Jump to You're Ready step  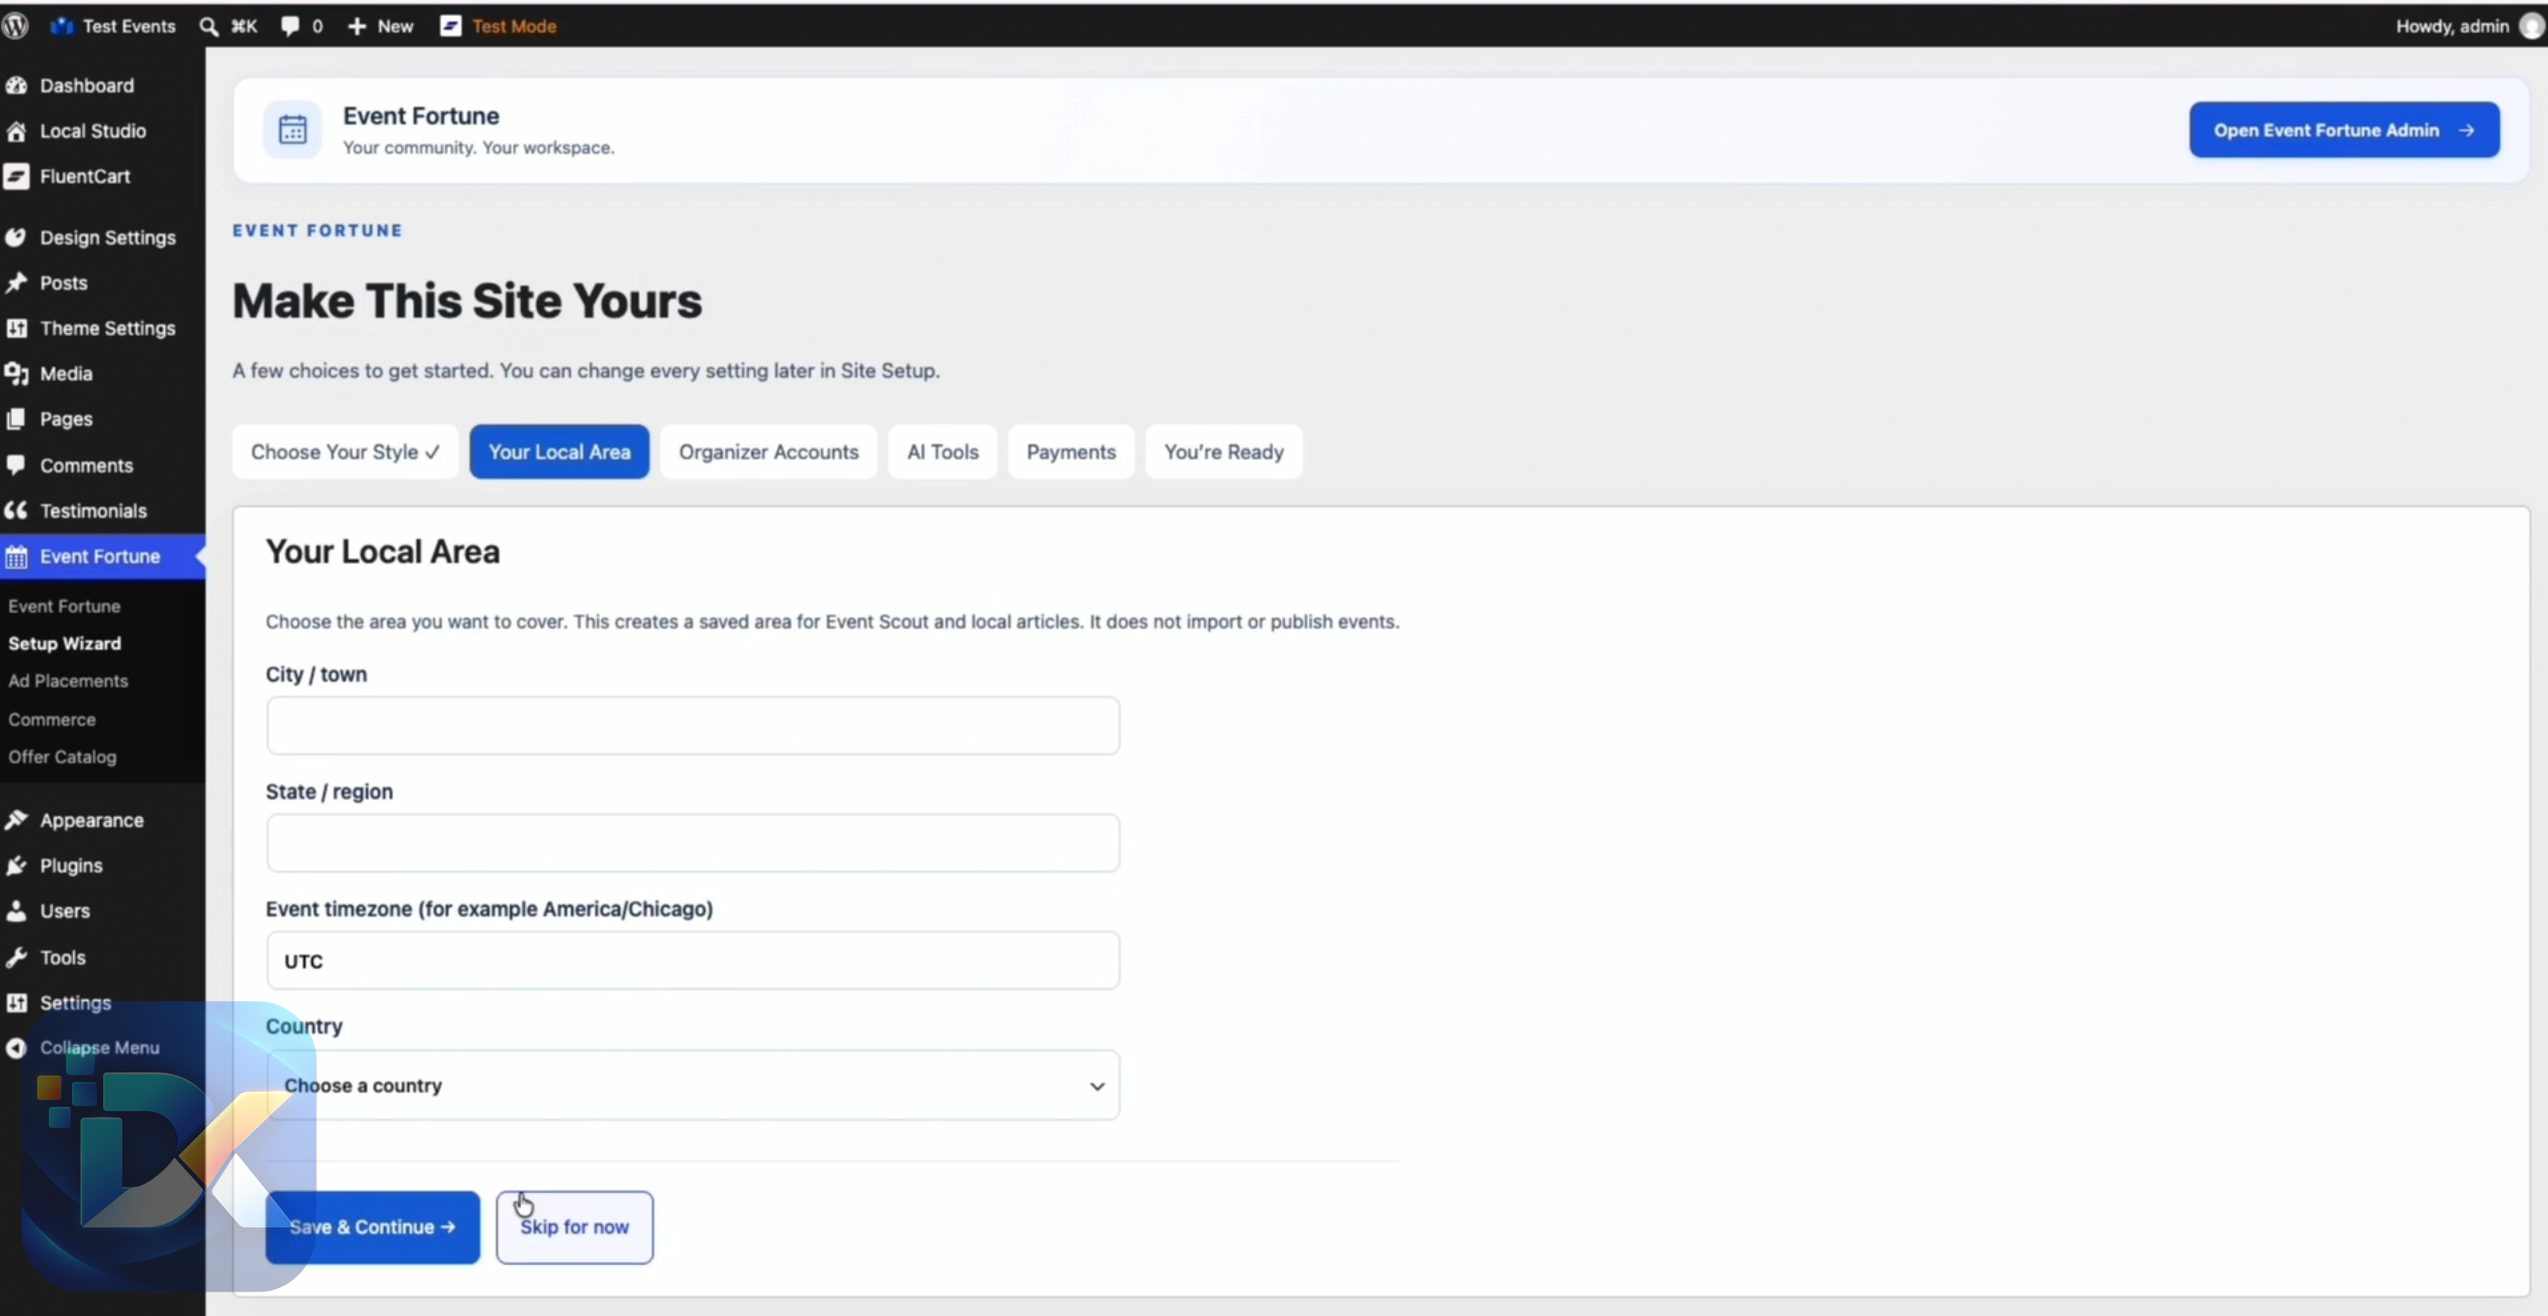pos(1223,452)
